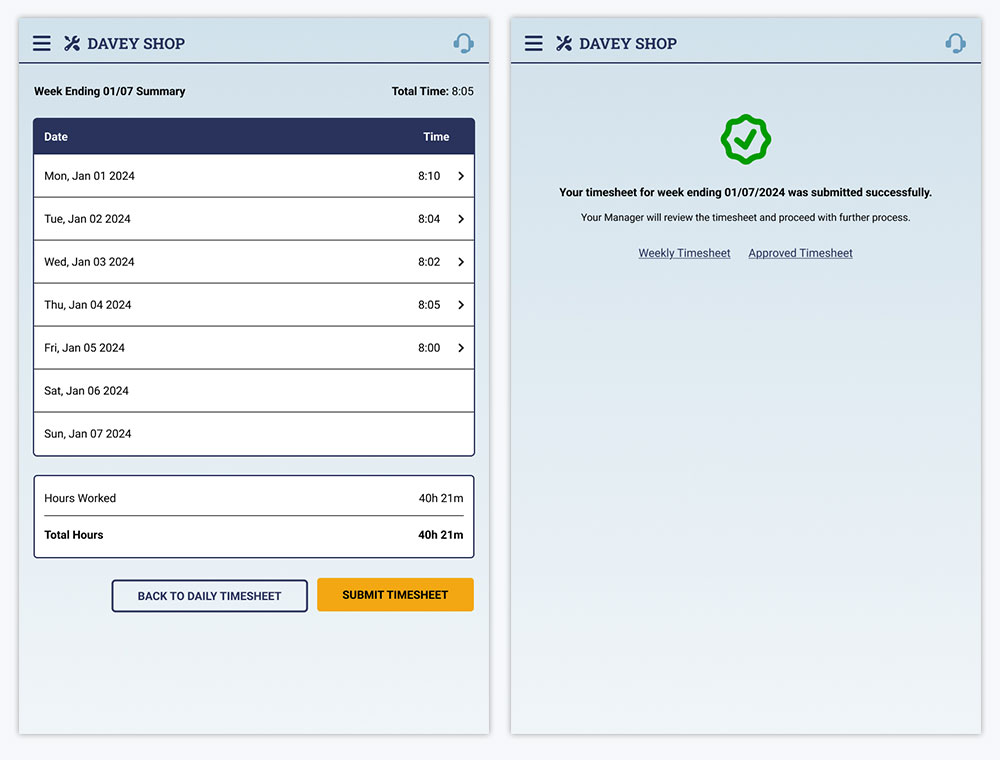Click the Time column header

(x=436, y=137)
